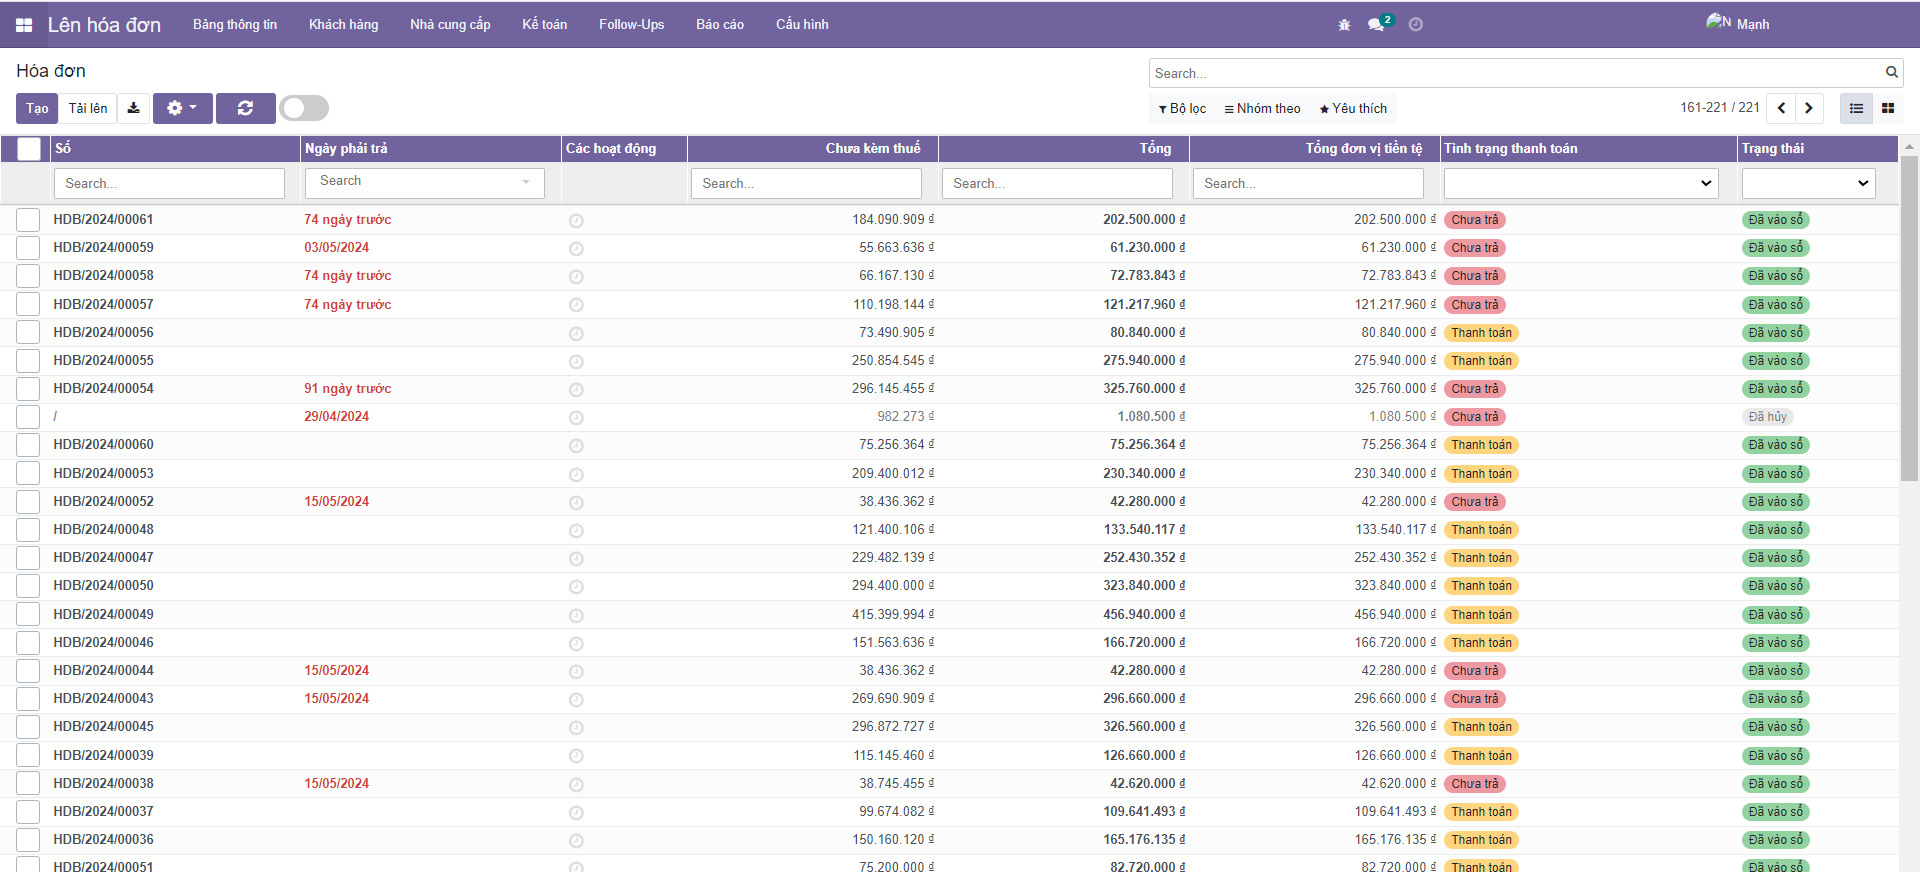The height and width of the screenshot is (872, 1920).
Task: Open the conversations message icon
Action: tap(1377, 25)
